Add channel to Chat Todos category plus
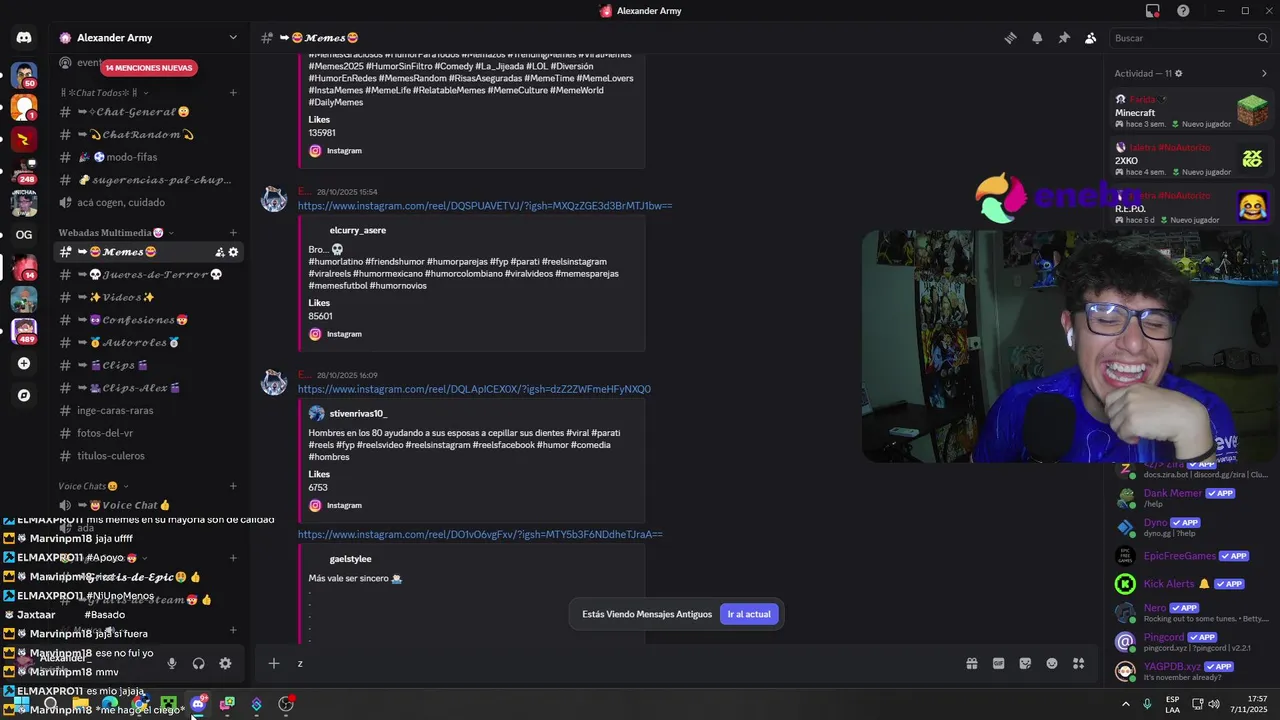The width and height of the screenshot is (1280, 720). click(x=233, y=93)
